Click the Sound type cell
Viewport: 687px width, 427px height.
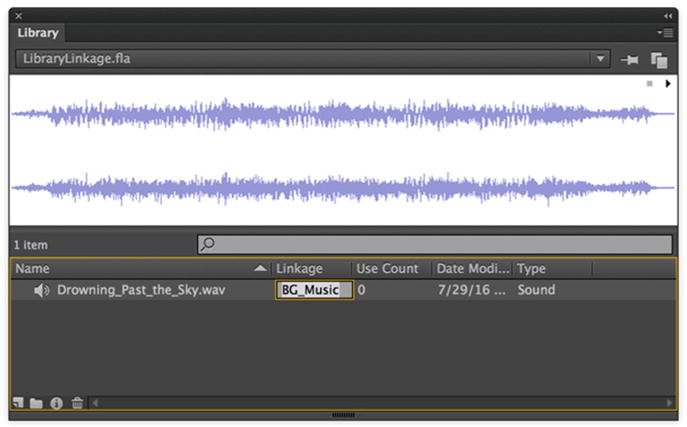536,290
